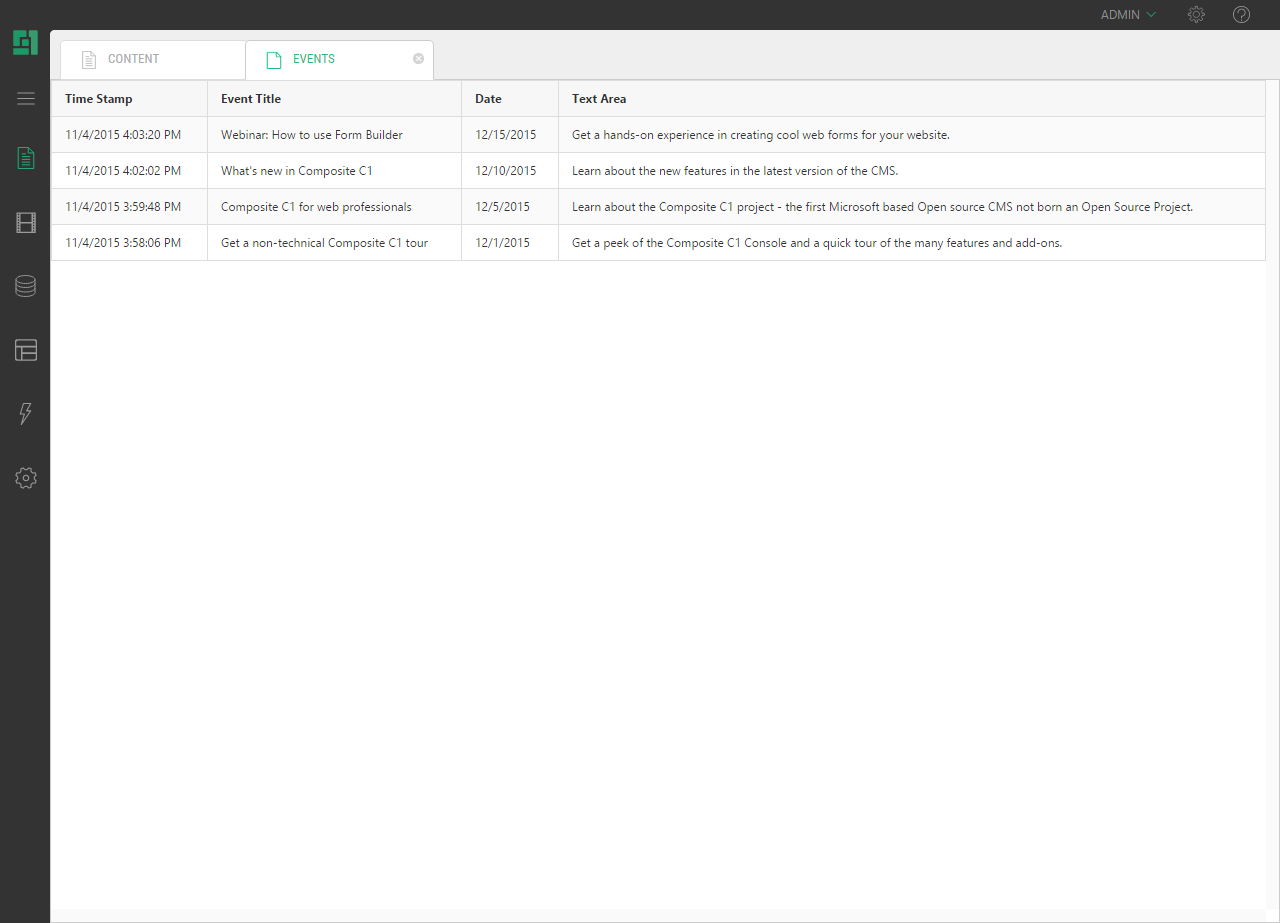Click the Event Title column header
Viewport: 1280px width, 923px height.
(x=251, y=99)
